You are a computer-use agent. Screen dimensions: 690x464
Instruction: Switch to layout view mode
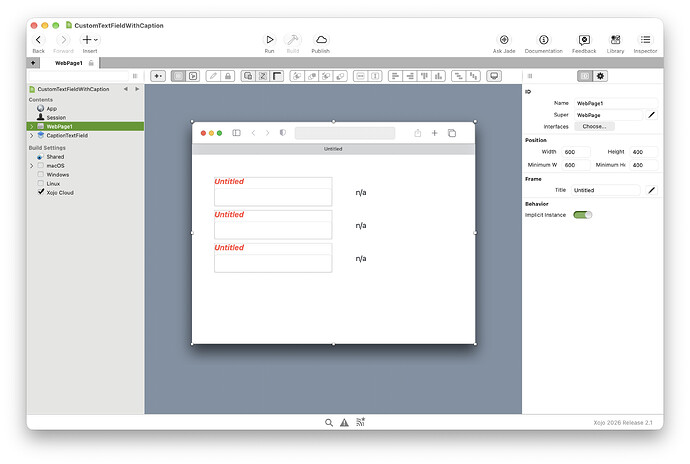point(178,76)
